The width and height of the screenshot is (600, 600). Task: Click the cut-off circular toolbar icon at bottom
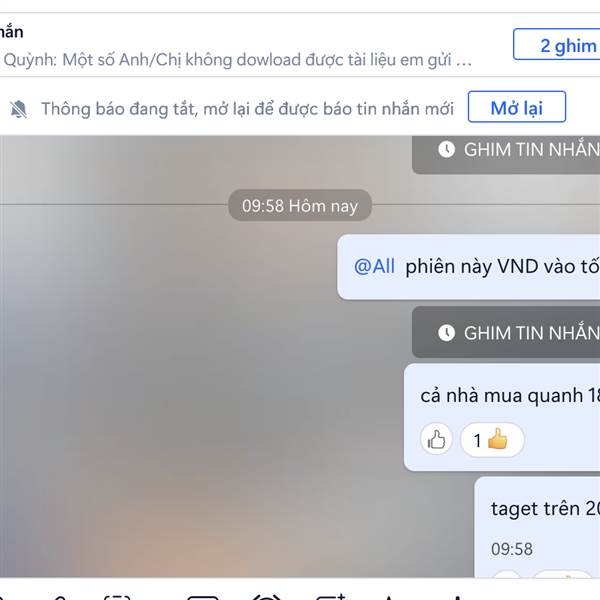pyautogui.click(x=267, y=597)
